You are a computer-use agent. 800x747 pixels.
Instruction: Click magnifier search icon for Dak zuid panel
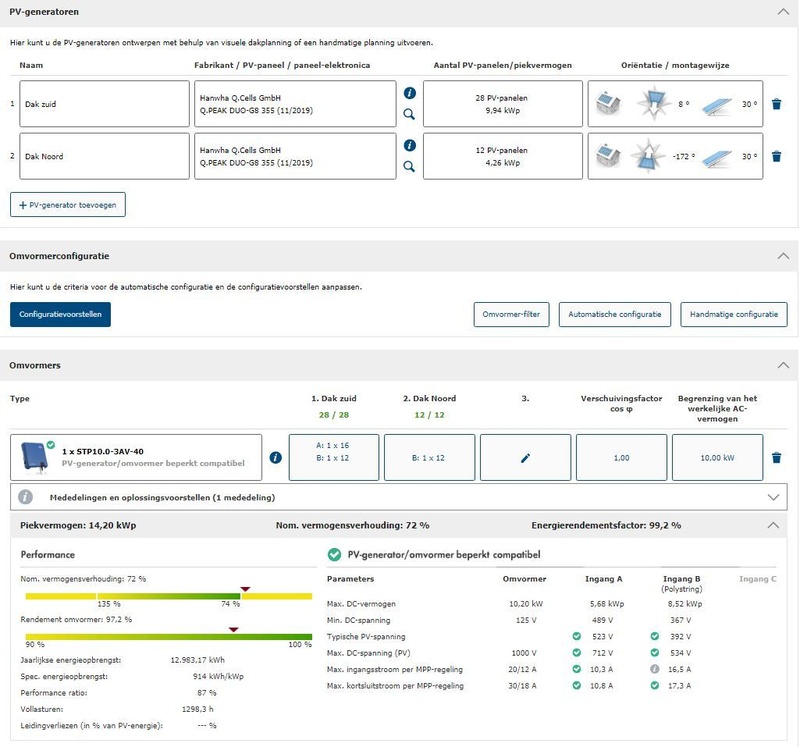tap(409, 114)
